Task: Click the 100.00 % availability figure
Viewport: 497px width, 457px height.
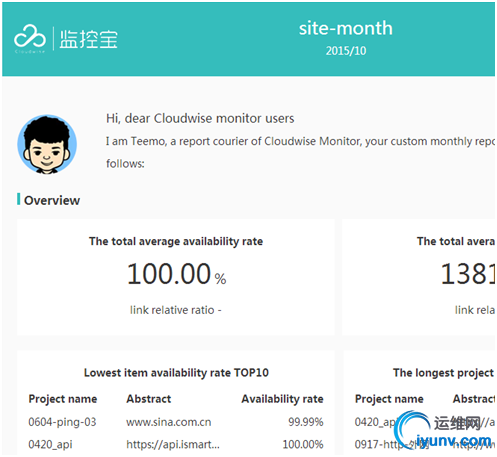Action: (176, 274)
